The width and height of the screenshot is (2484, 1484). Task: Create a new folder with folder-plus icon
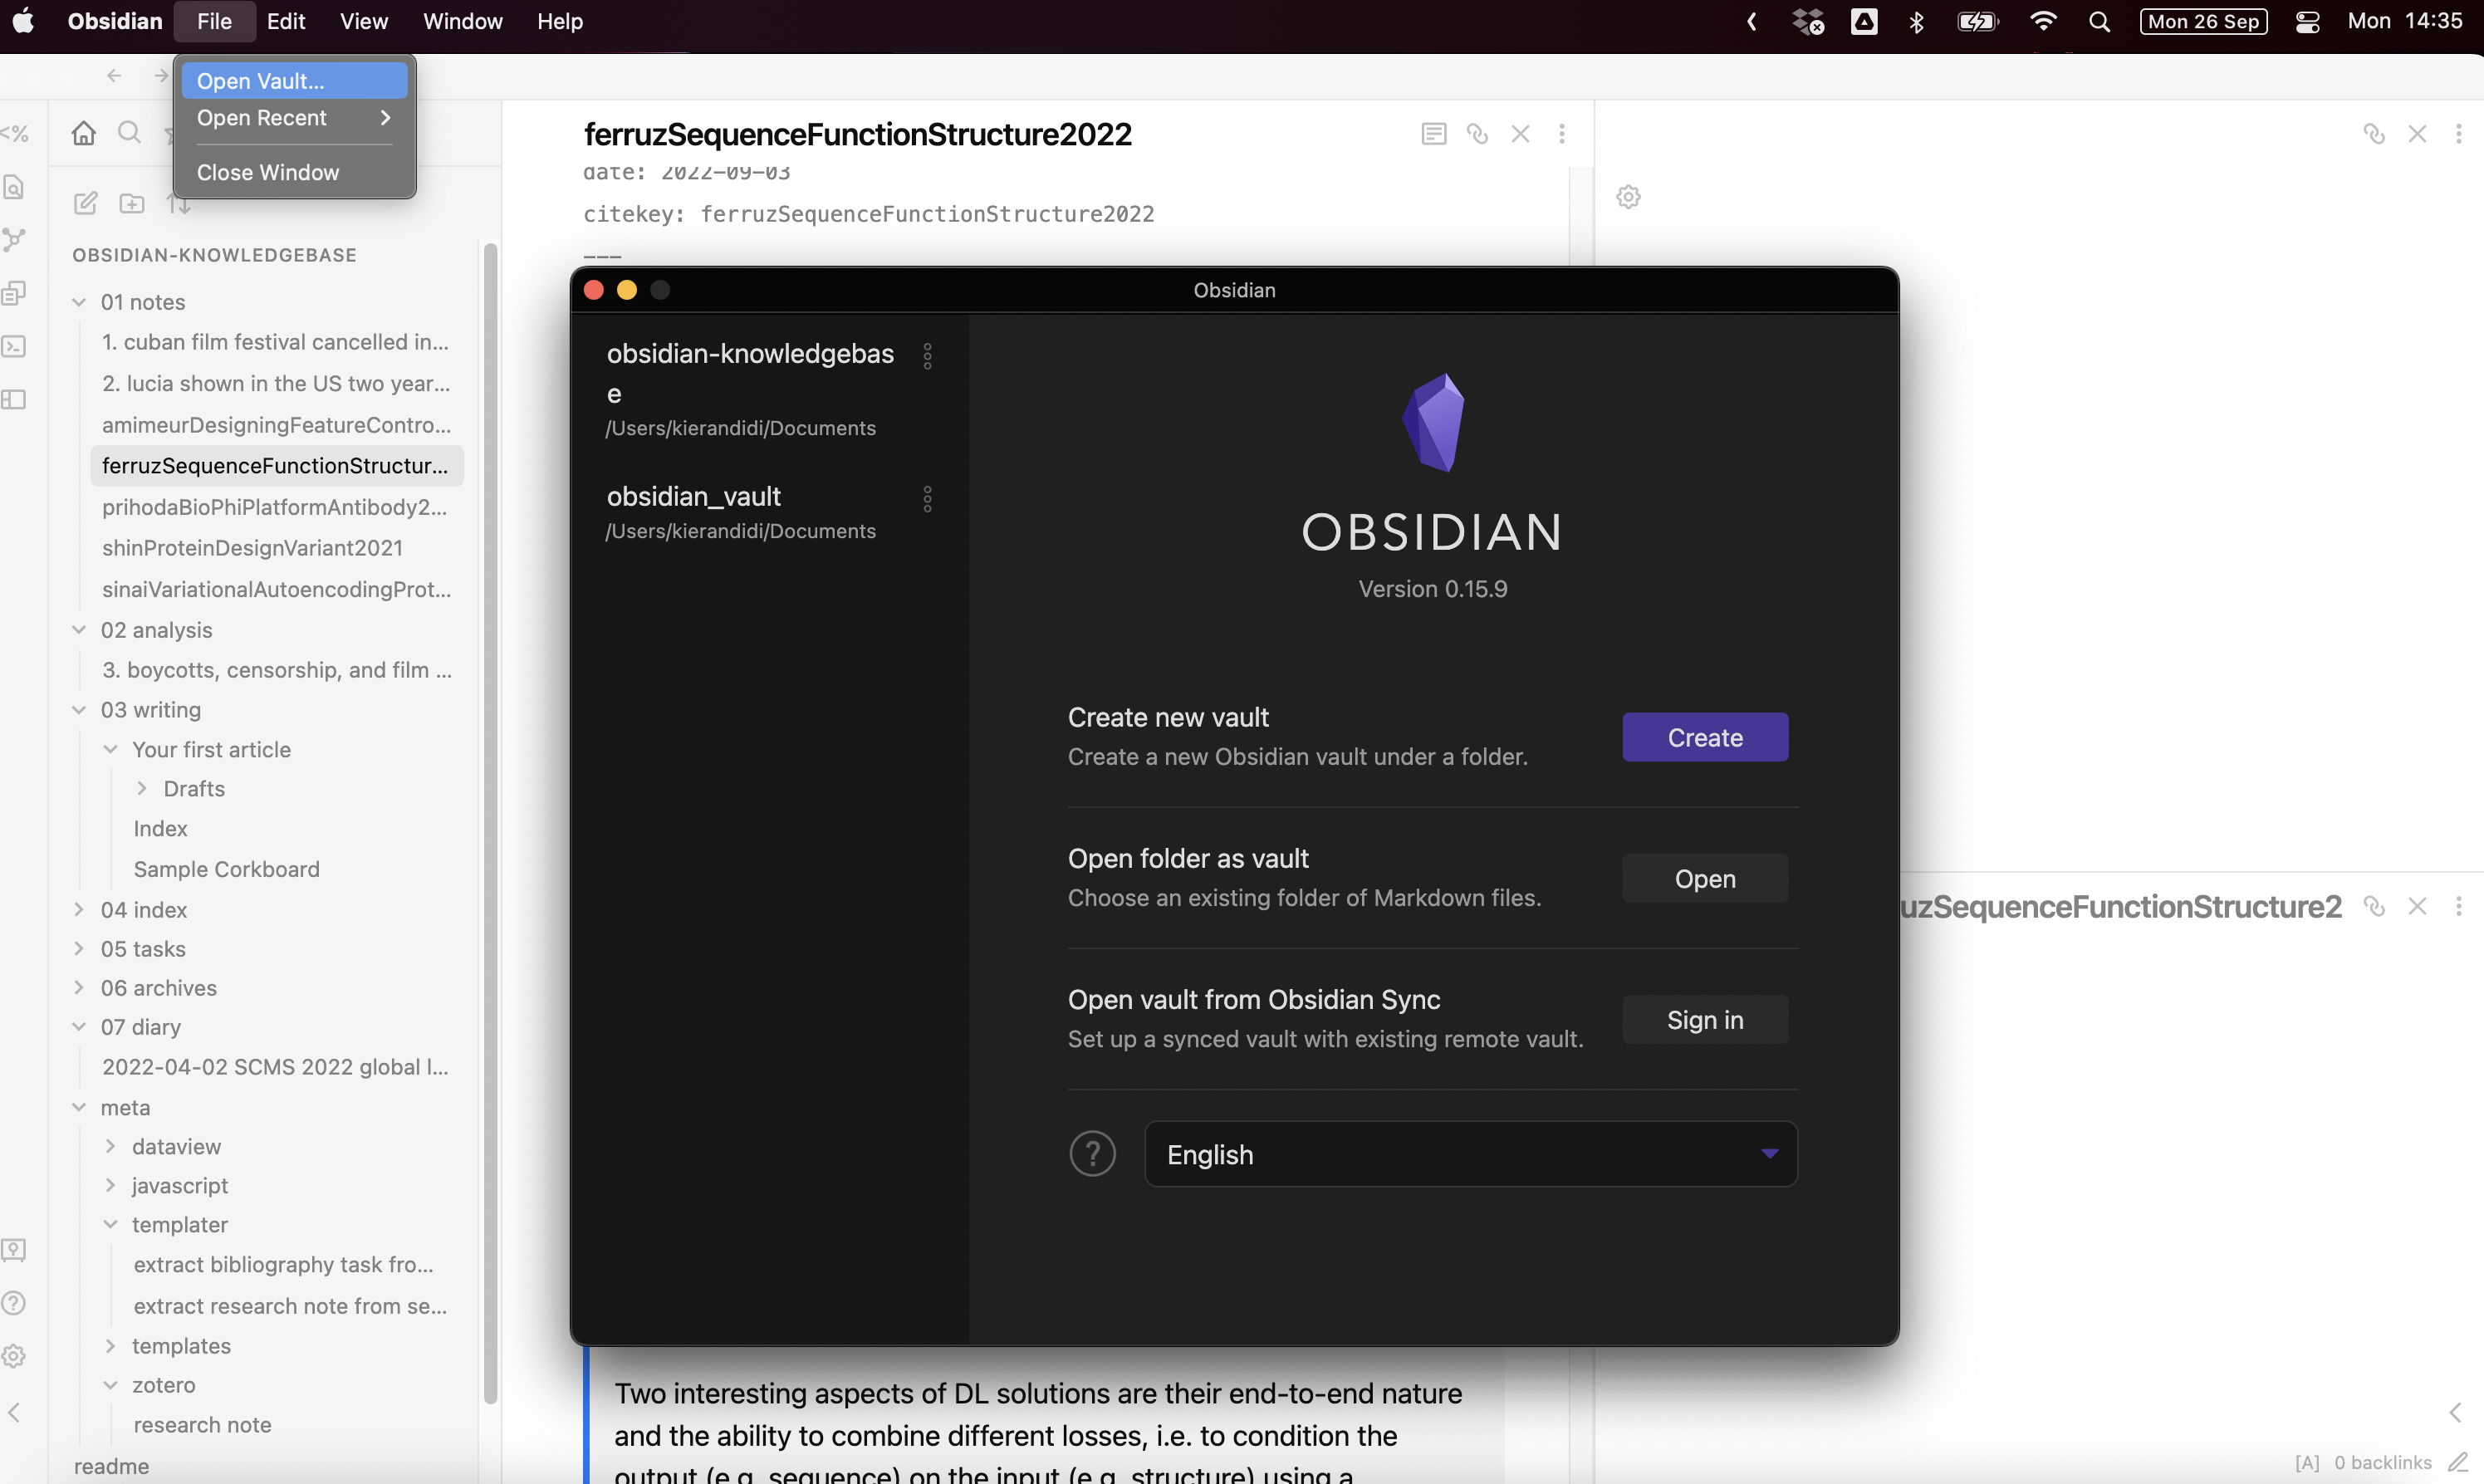point(132,203)
